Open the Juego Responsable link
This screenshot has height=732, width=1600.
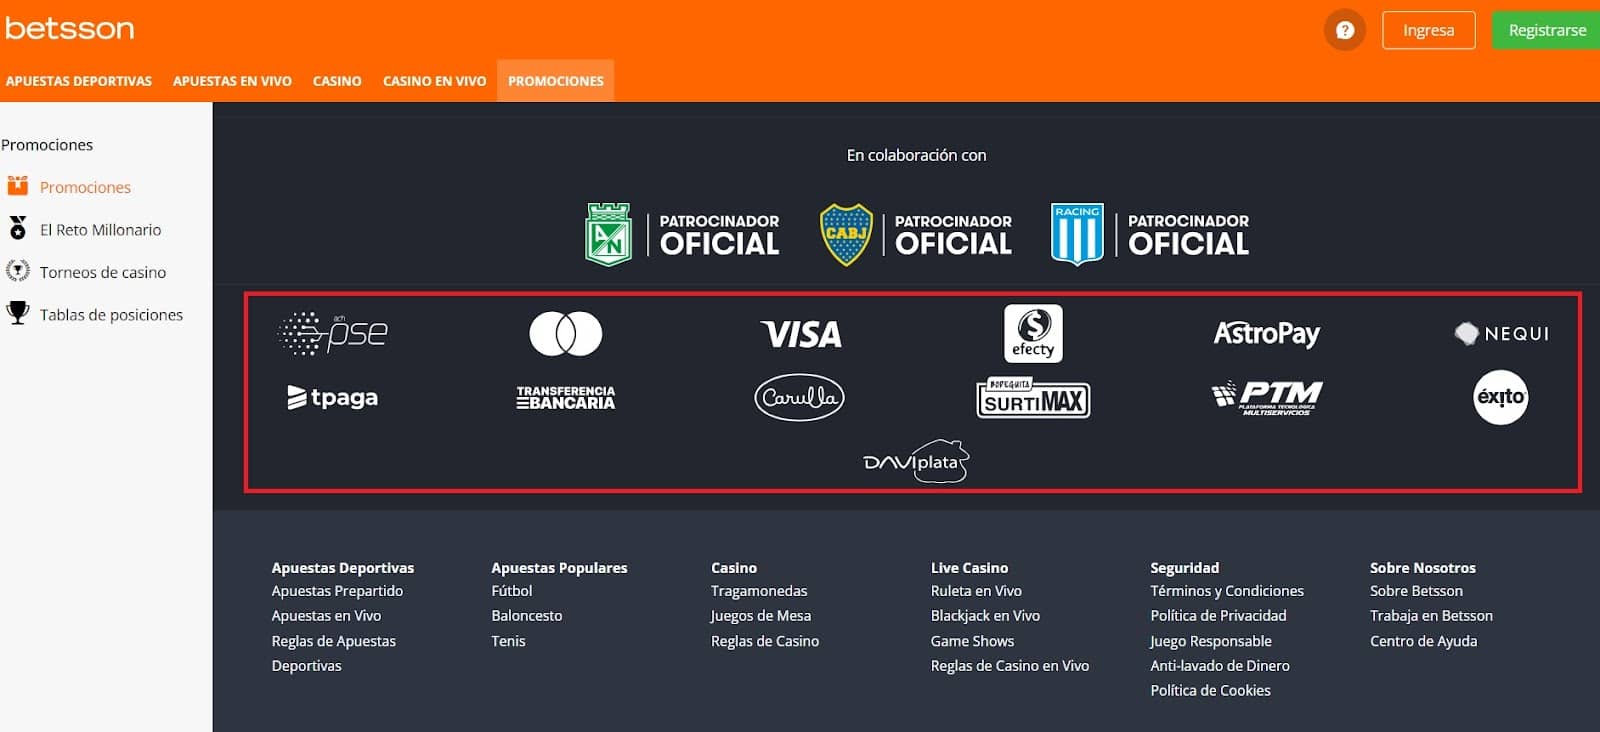click(1211, 641)
